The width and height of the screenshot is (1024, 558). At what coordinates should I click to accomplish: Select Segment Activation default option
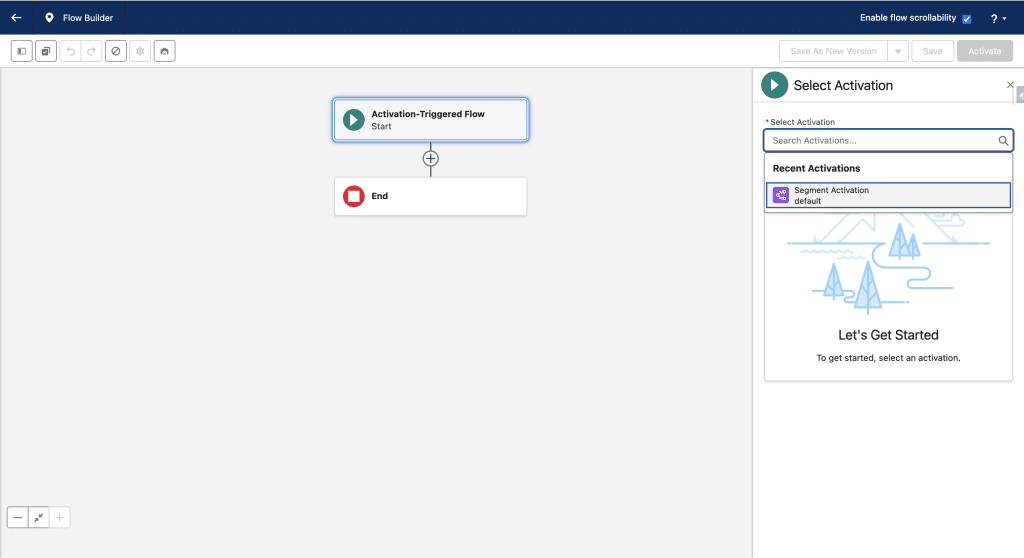(x=888, y=195)
